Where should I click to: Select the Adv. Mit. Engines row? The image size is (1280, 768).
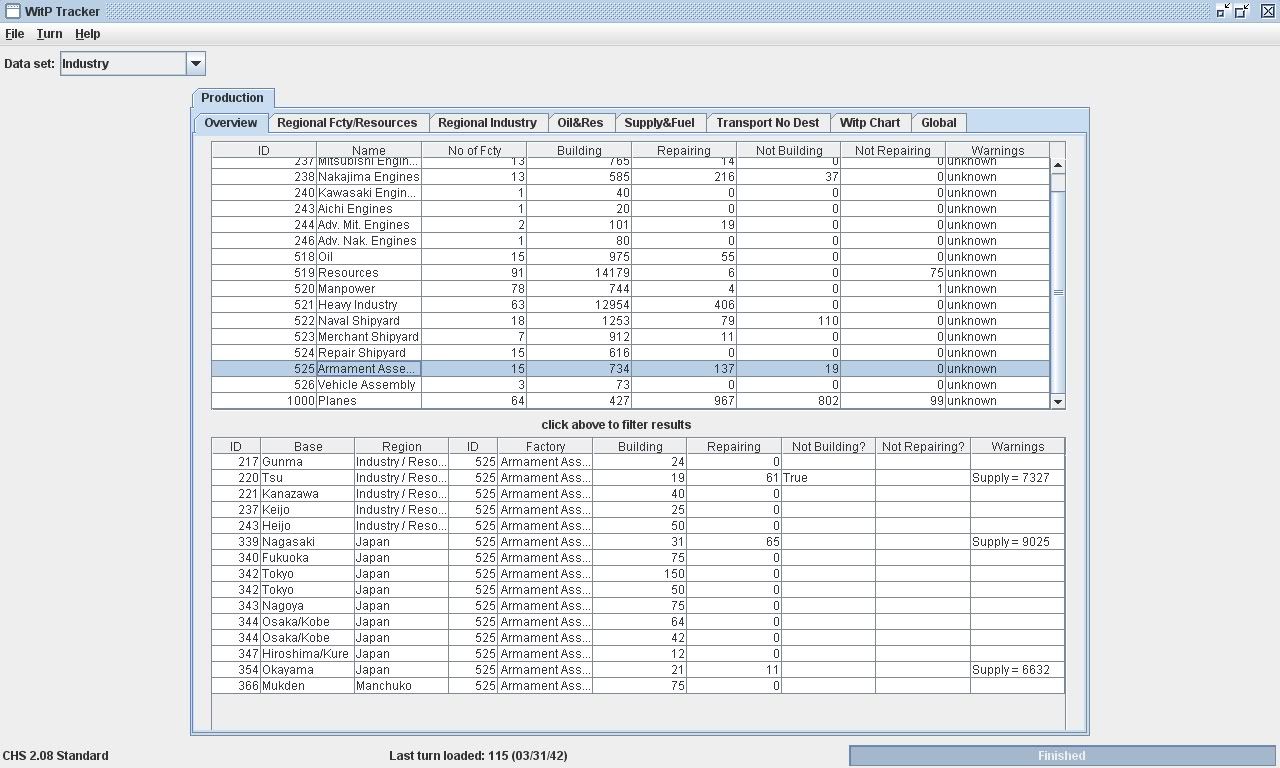pyautogui.click(x=630, y=225)
